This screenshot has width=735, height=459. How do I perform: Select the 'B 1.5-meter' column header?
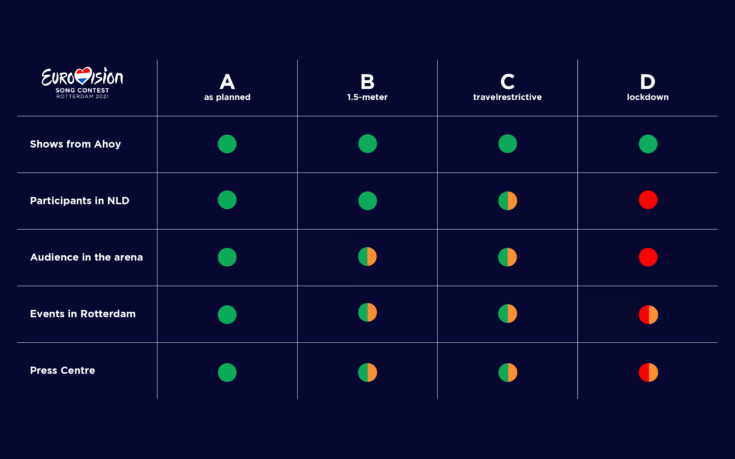(x=367, y=88)
